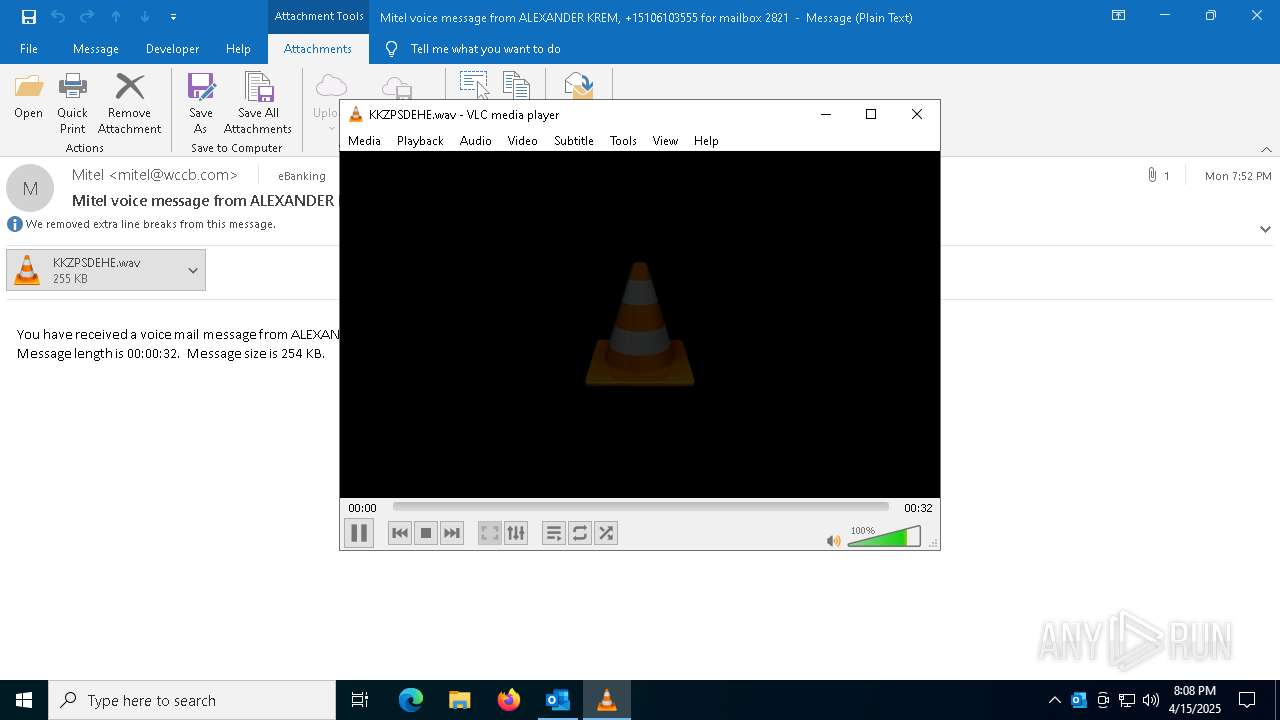Open Task View on the taskbar

pos(360,700)
